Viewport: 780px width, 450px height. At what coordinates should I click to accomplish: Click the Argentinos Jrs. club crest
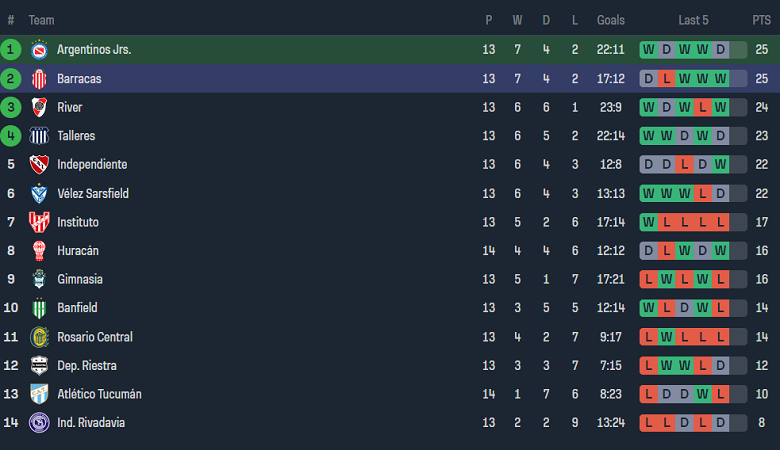(x=39, y=49)
